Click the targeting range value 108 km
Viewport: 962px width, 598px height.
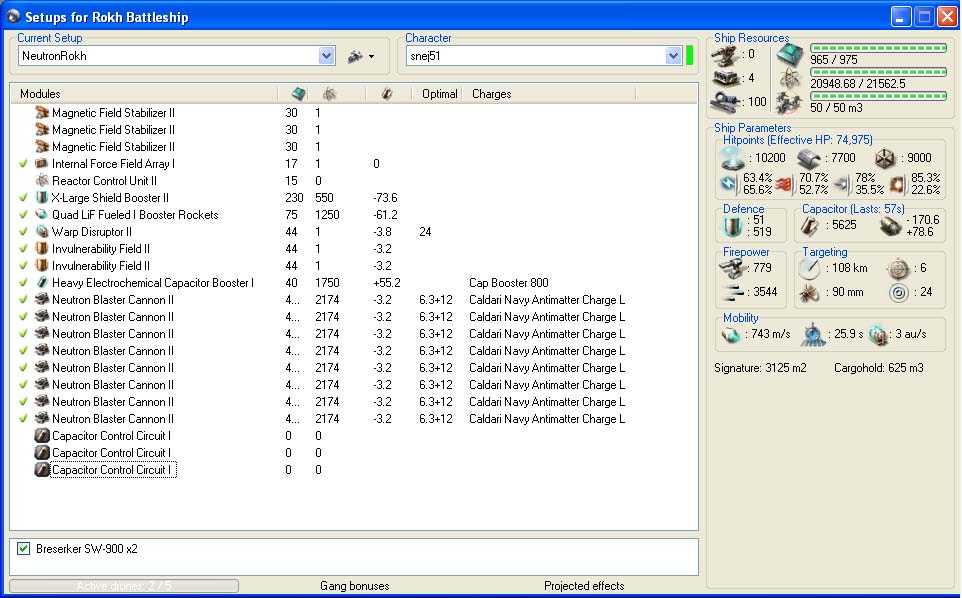pos(850,268)
